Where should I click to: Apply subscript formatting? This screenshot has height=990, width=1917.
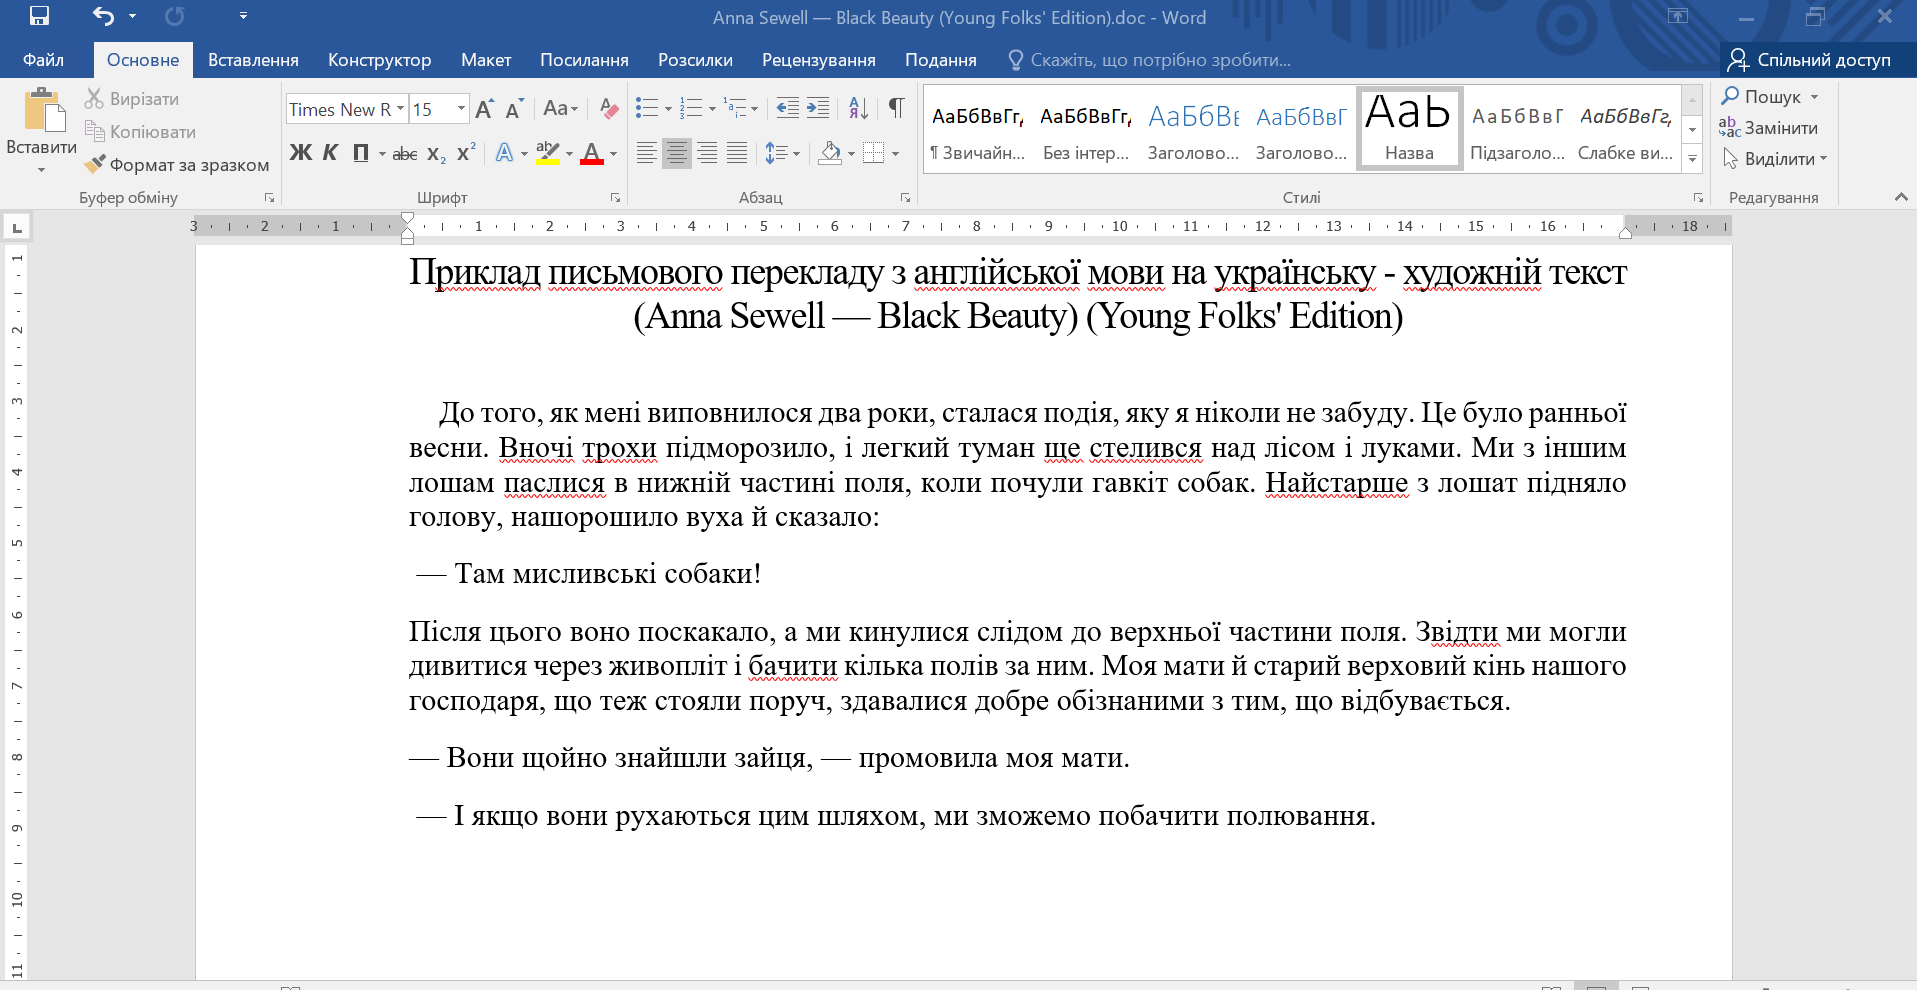pos(437,153)
